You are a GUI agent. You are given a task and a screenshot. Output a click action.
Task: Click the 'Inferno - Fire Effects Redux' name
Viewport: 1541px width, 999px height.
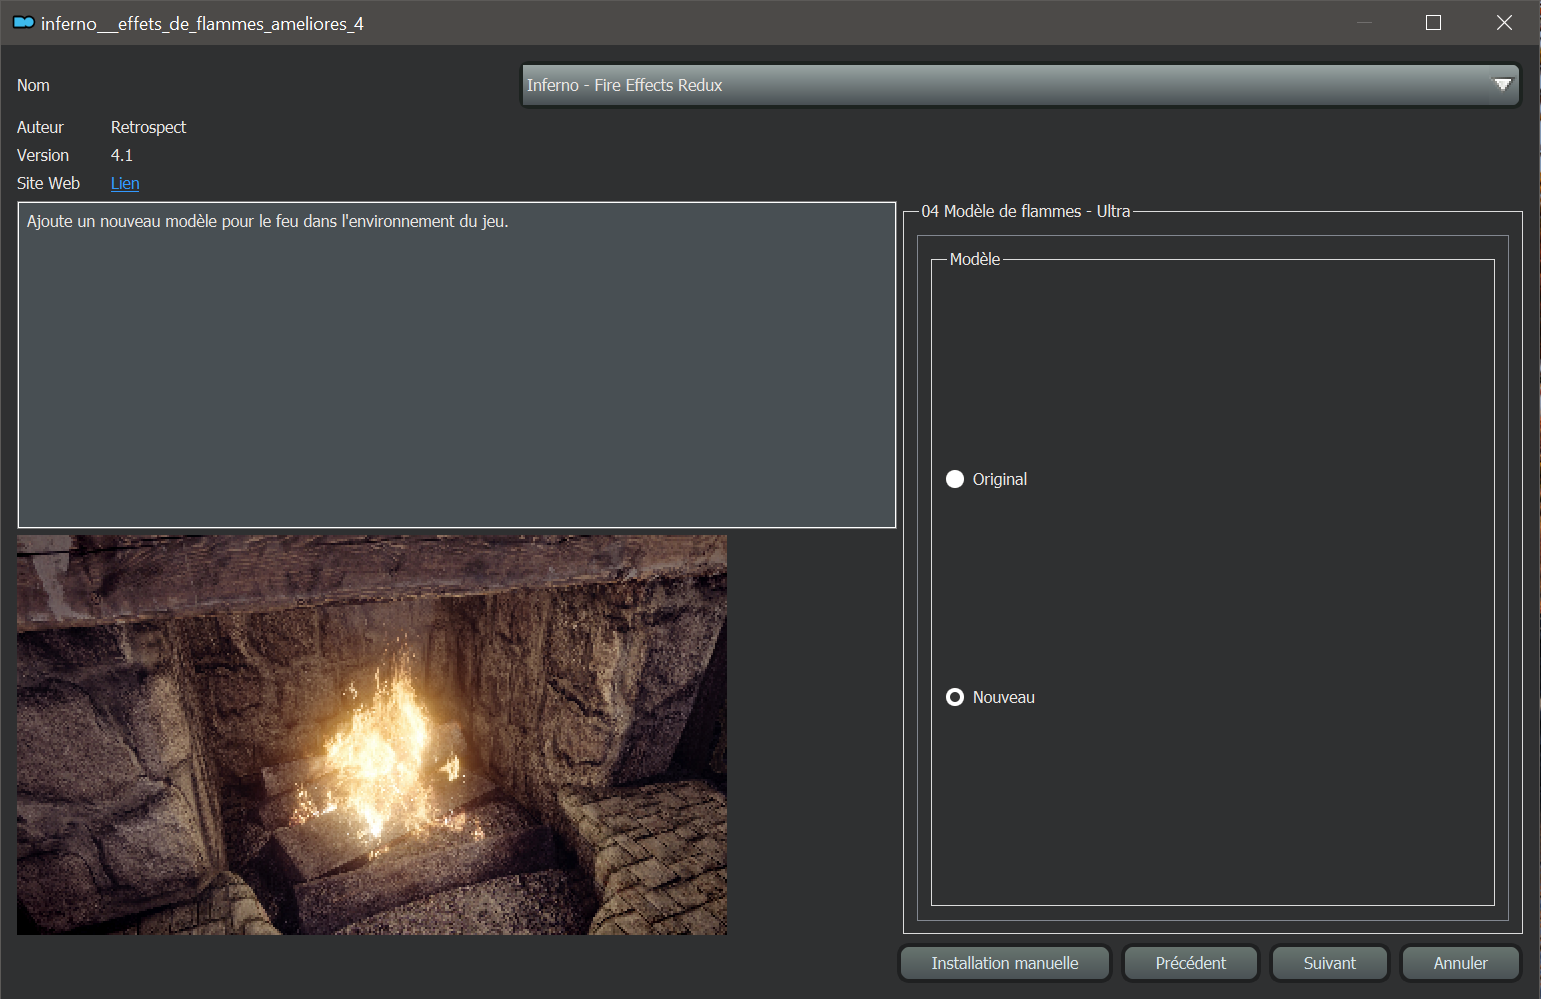[x=624, y=85]
